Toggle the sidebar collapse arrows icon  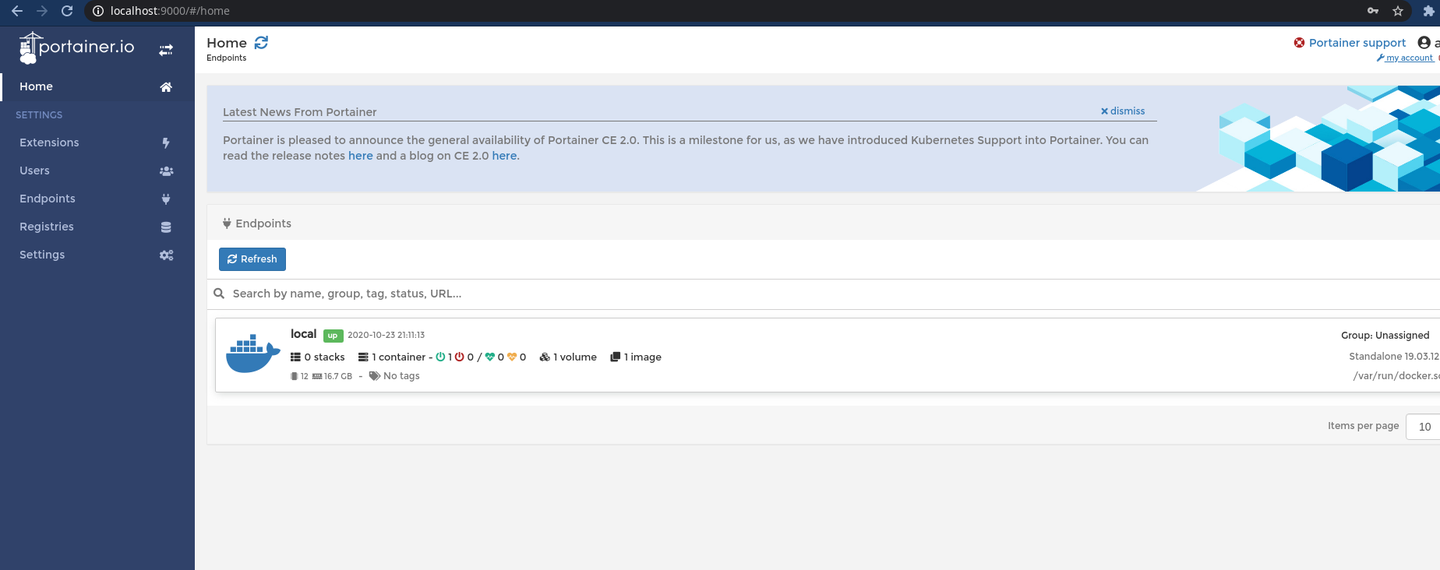tap(166, 49)
